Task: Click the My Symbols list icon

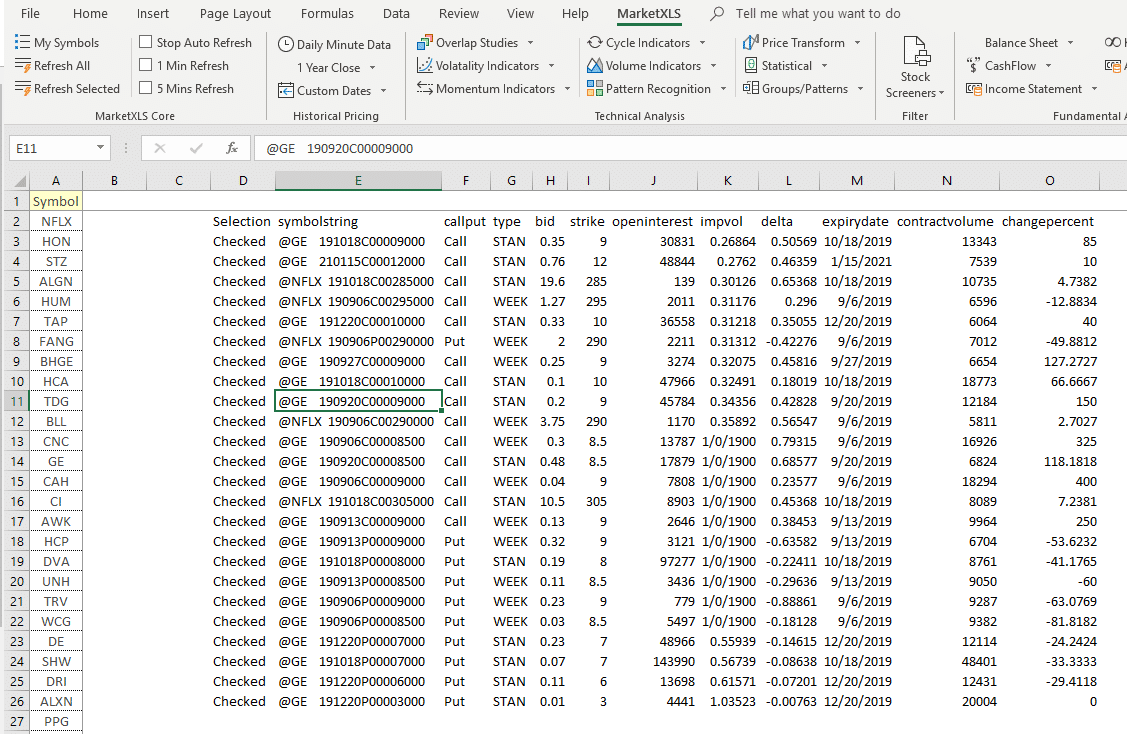Action: click(22, 42)
